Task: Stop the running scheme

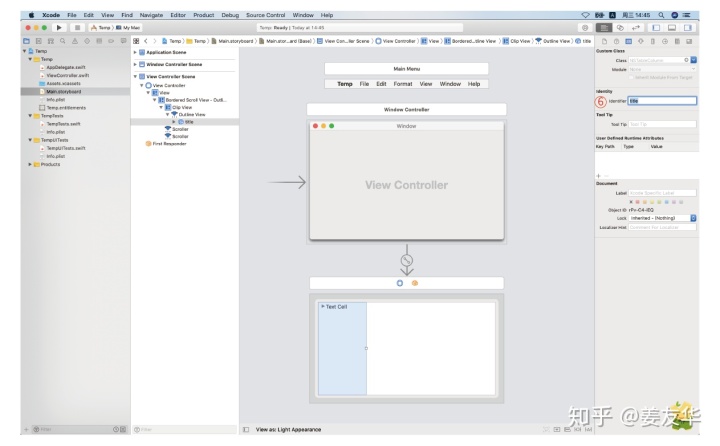Action: [x=77, y=28]
